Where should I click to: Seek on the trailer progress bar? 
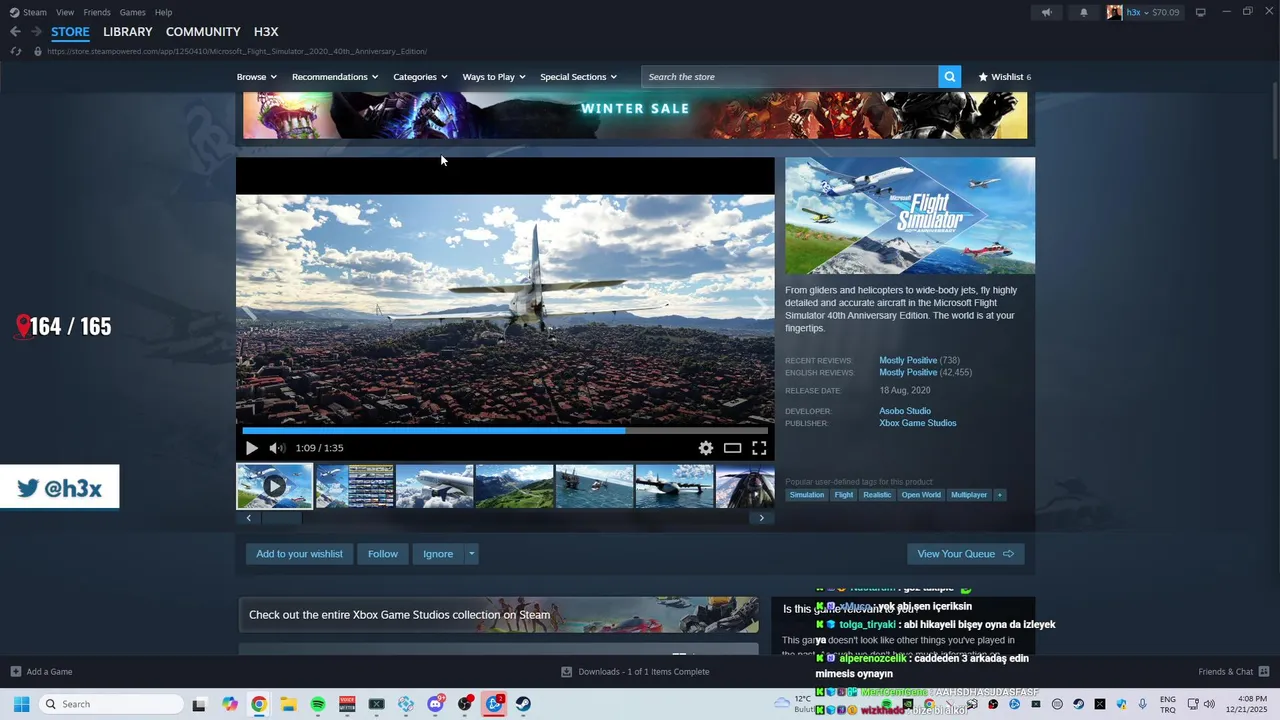click(505, 431)
